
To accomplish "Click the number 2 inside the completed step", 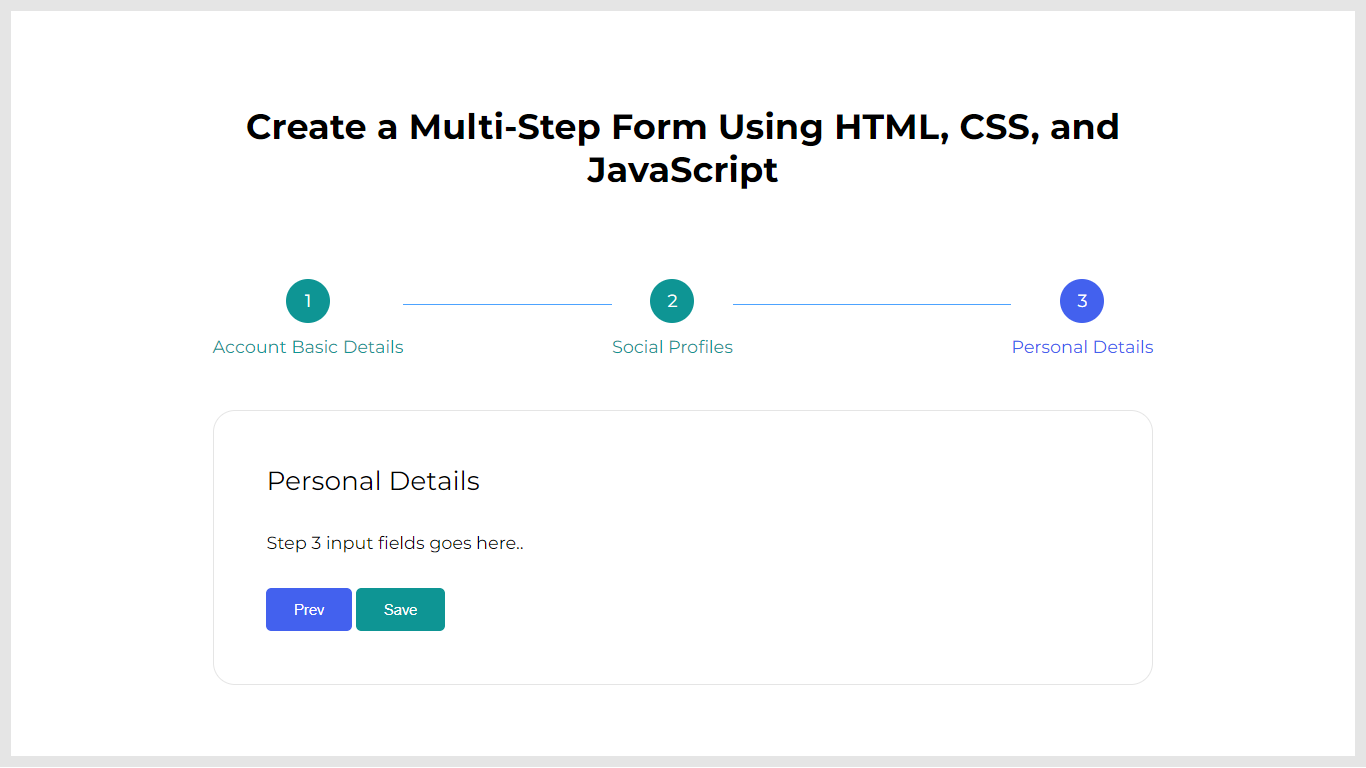I will pyautogui.click(x=672, y=301).
